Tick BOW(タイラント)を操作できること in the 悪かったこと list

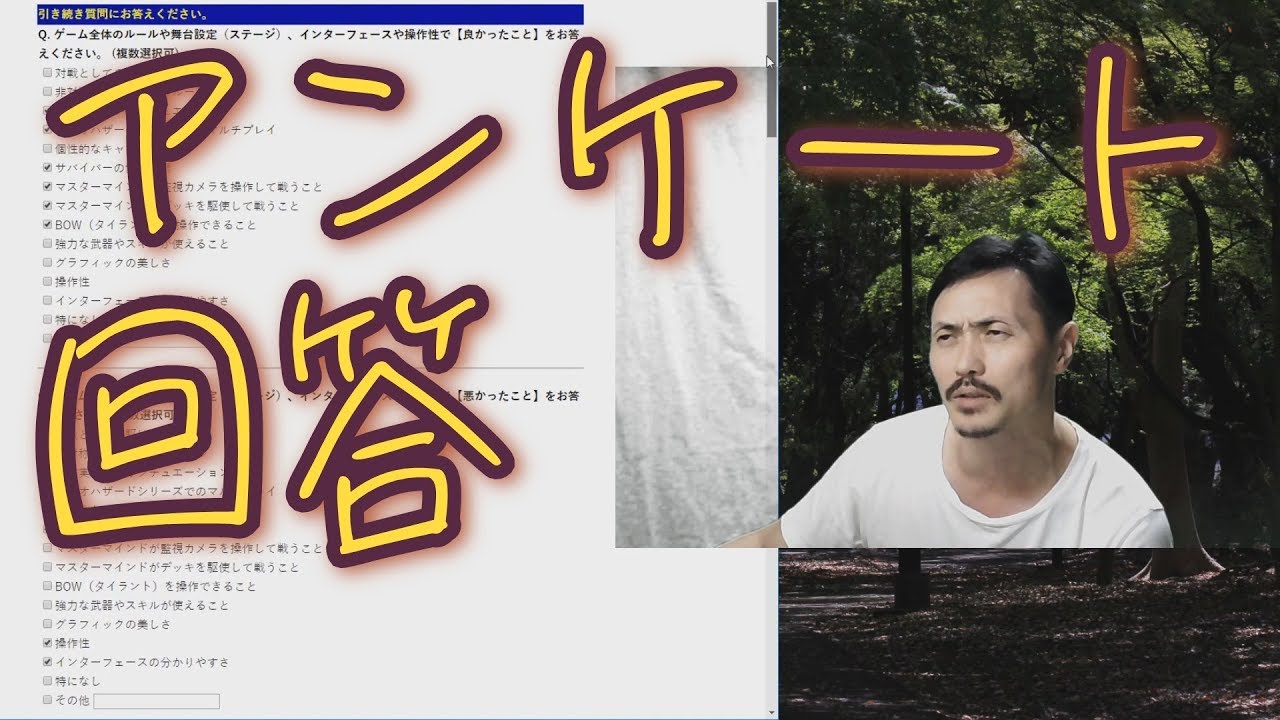[47, 586]
